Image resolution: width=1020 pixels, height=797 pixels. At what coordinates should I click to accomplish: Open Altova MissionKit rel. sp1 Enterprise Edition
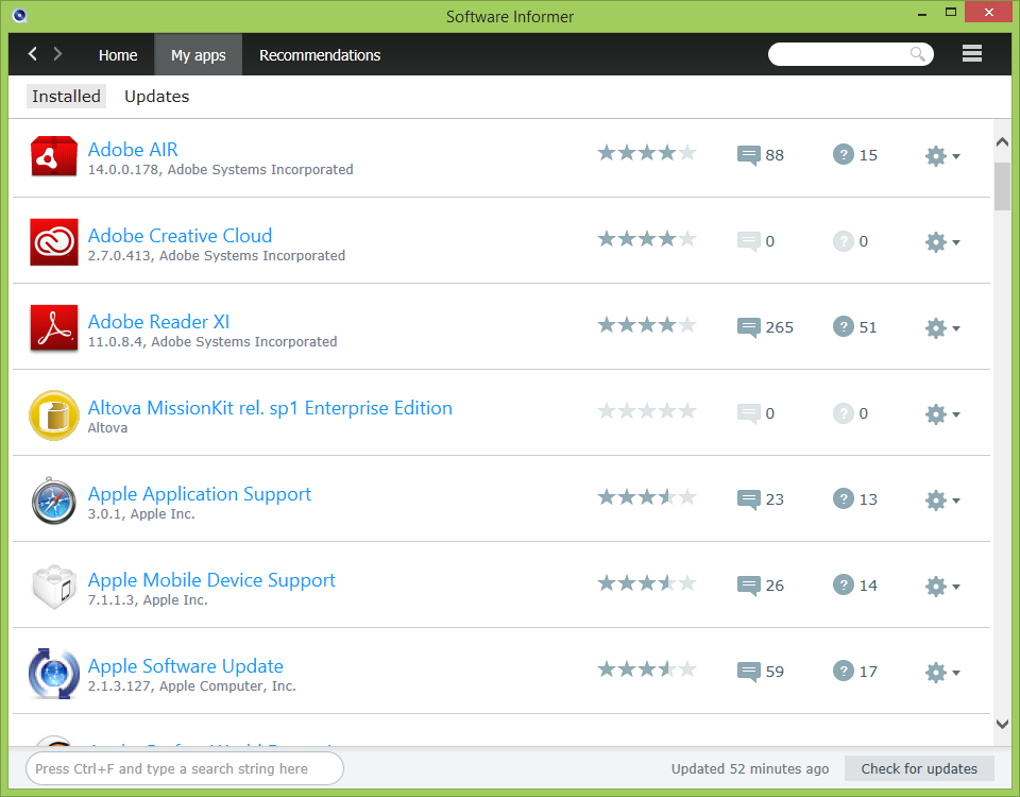click(x=270, y=407)
